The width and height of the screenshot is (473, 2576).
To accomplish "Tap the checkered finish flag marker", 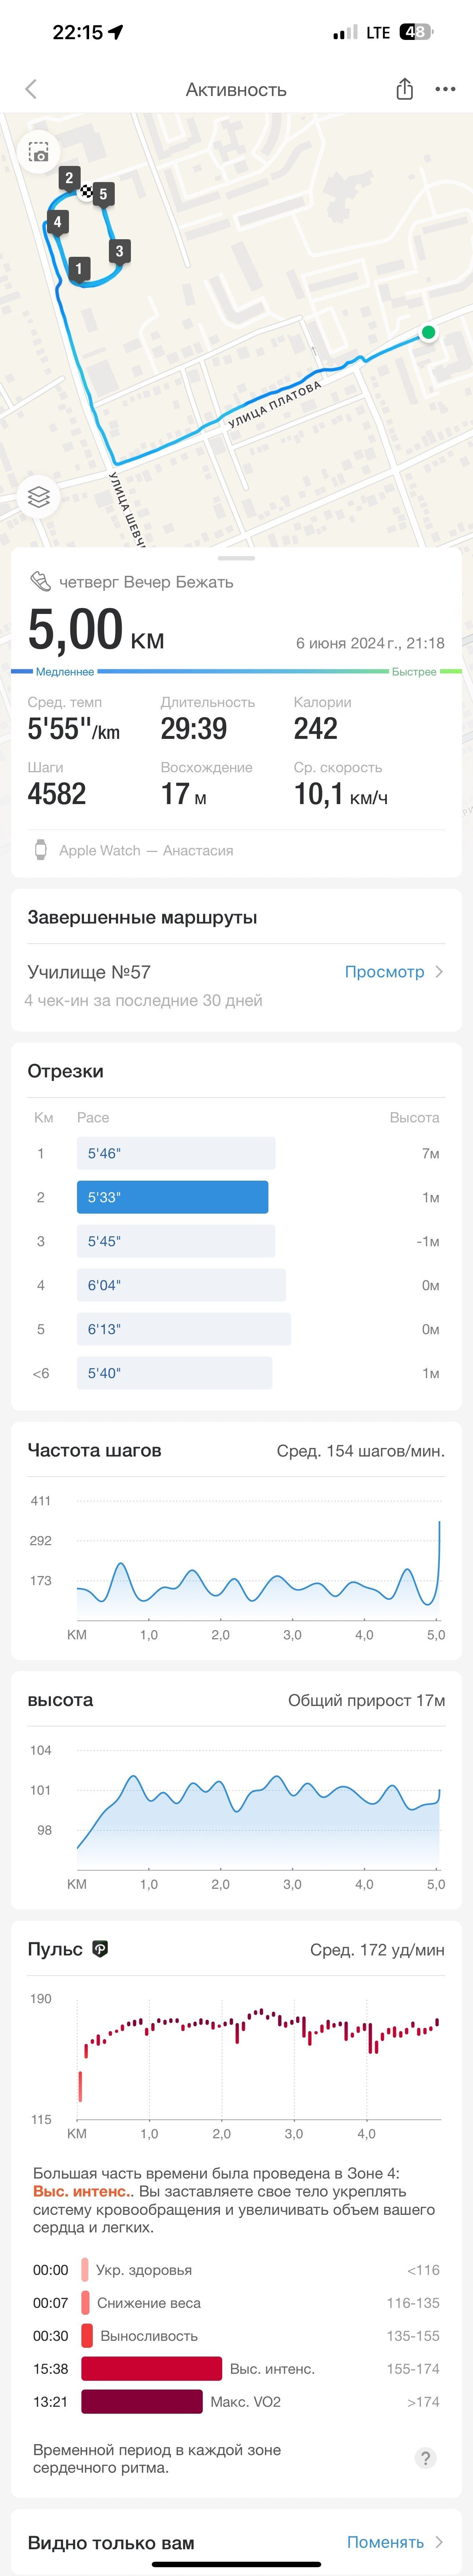I will 86,191.
